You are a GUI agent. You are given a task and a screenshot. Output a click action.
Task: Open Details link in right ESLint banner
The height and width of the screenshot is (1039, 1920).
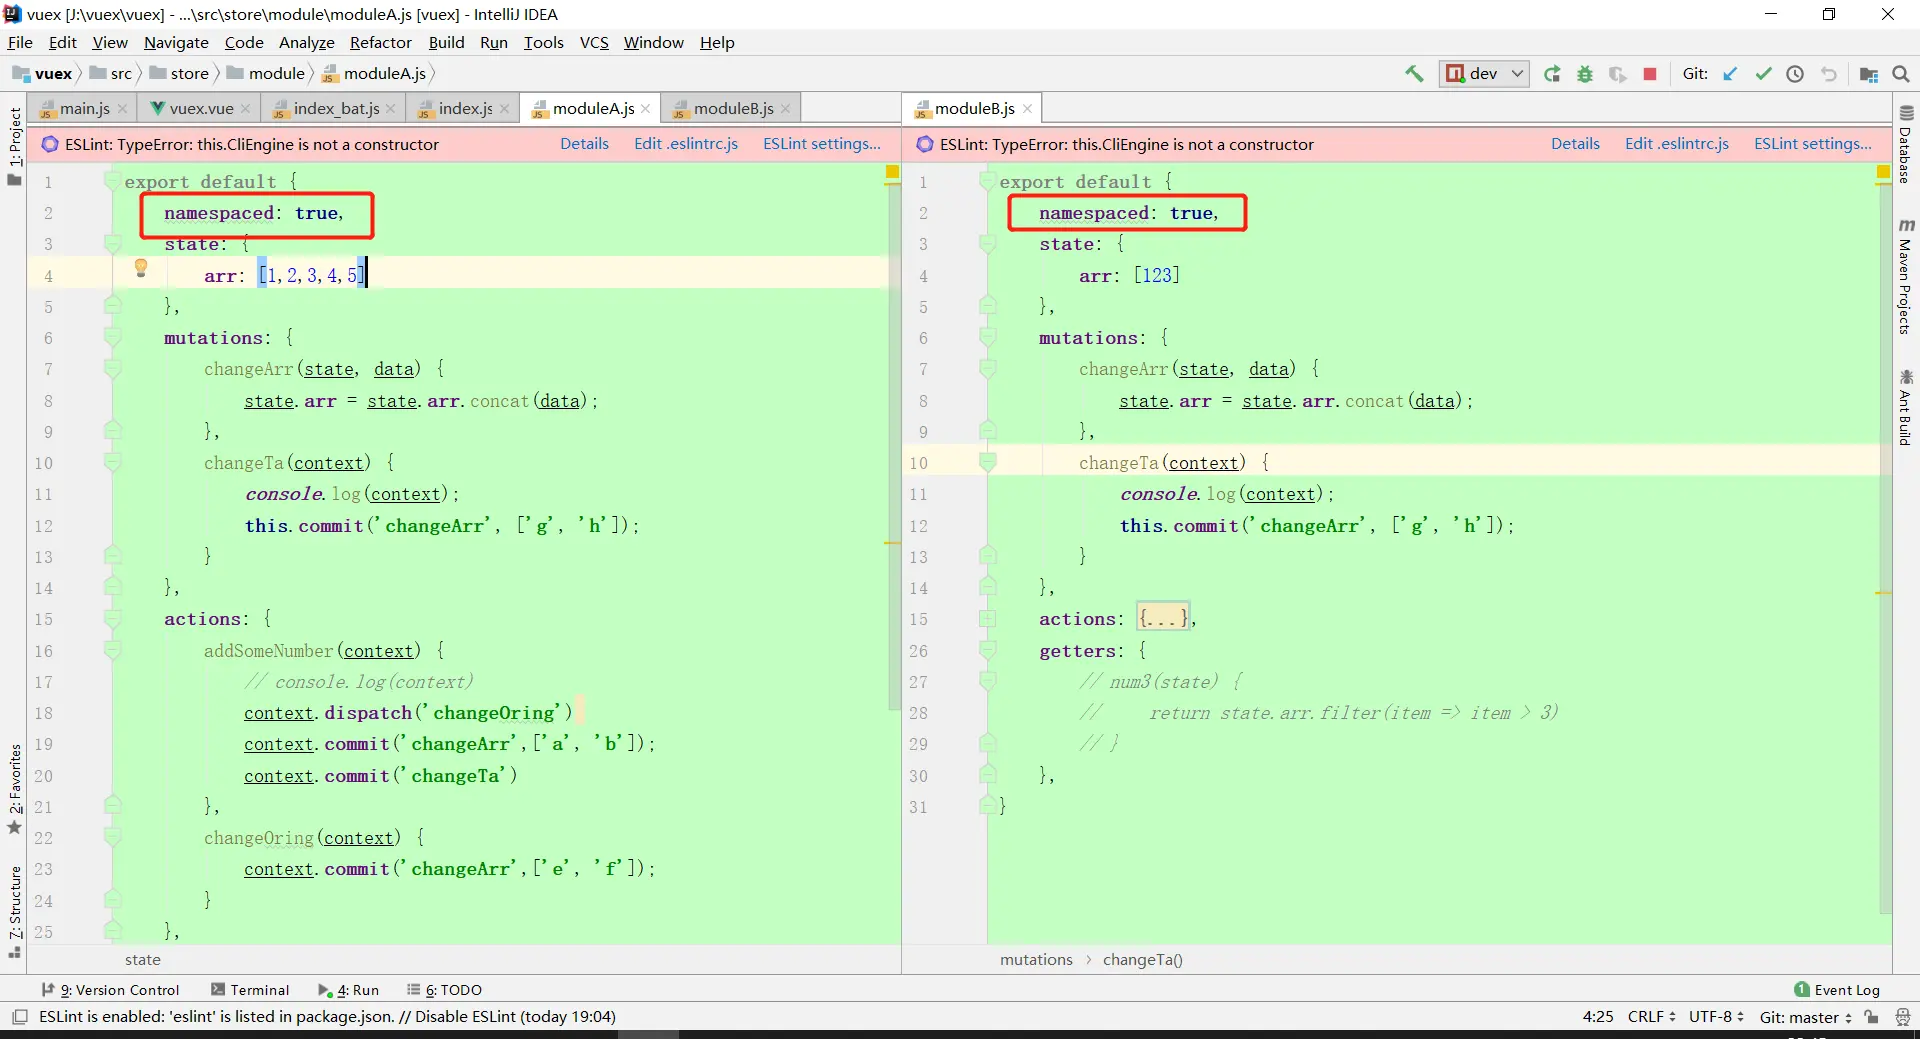point(1575,144)
